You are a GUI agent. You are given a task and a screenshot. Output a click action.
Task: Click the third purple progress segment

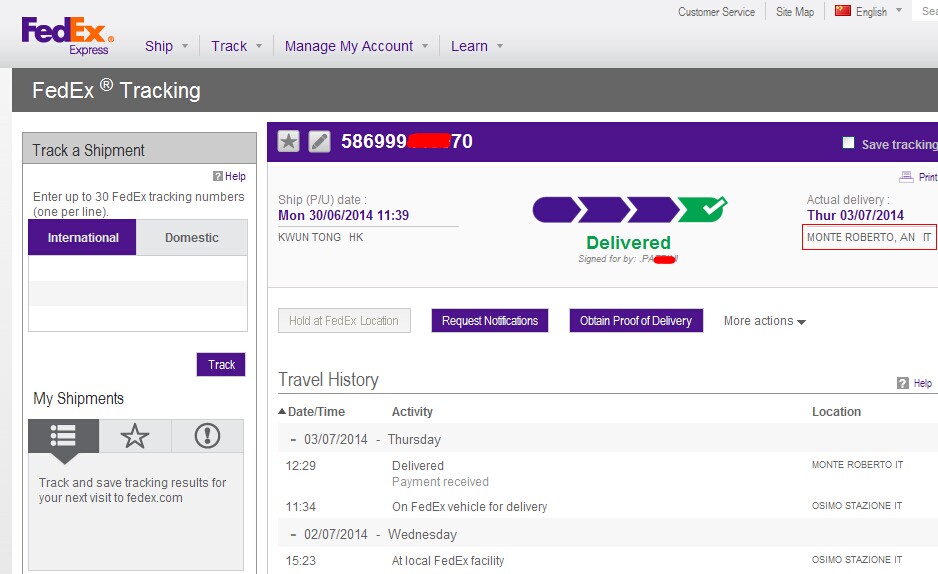coord(653,209)
